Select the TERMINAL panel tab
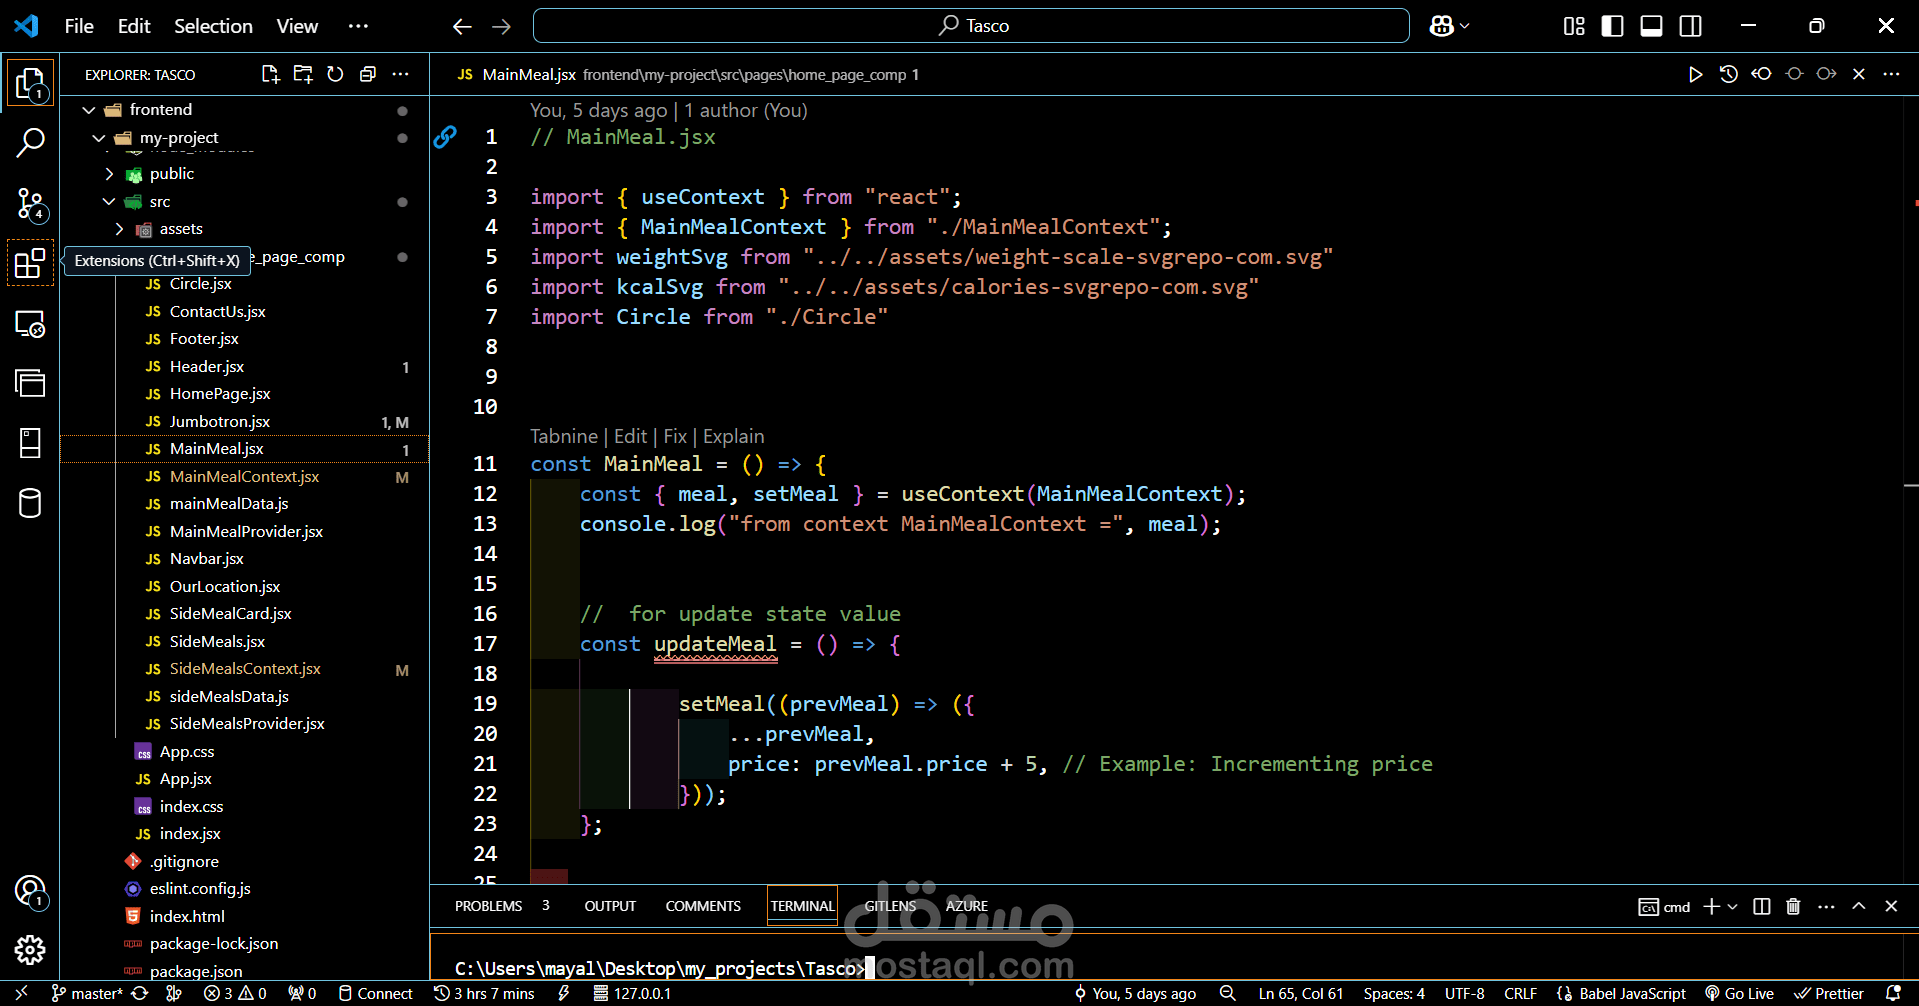This screenshot has width=1919, height=1006. pos(802,906)
